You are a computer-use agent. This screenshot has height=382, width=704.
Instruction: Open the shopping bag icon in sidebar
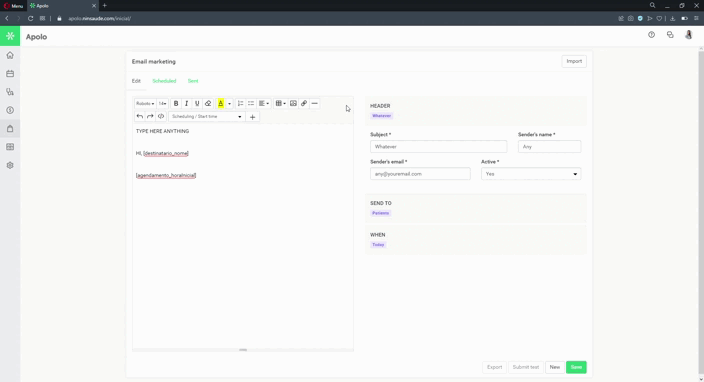(10, 129)
